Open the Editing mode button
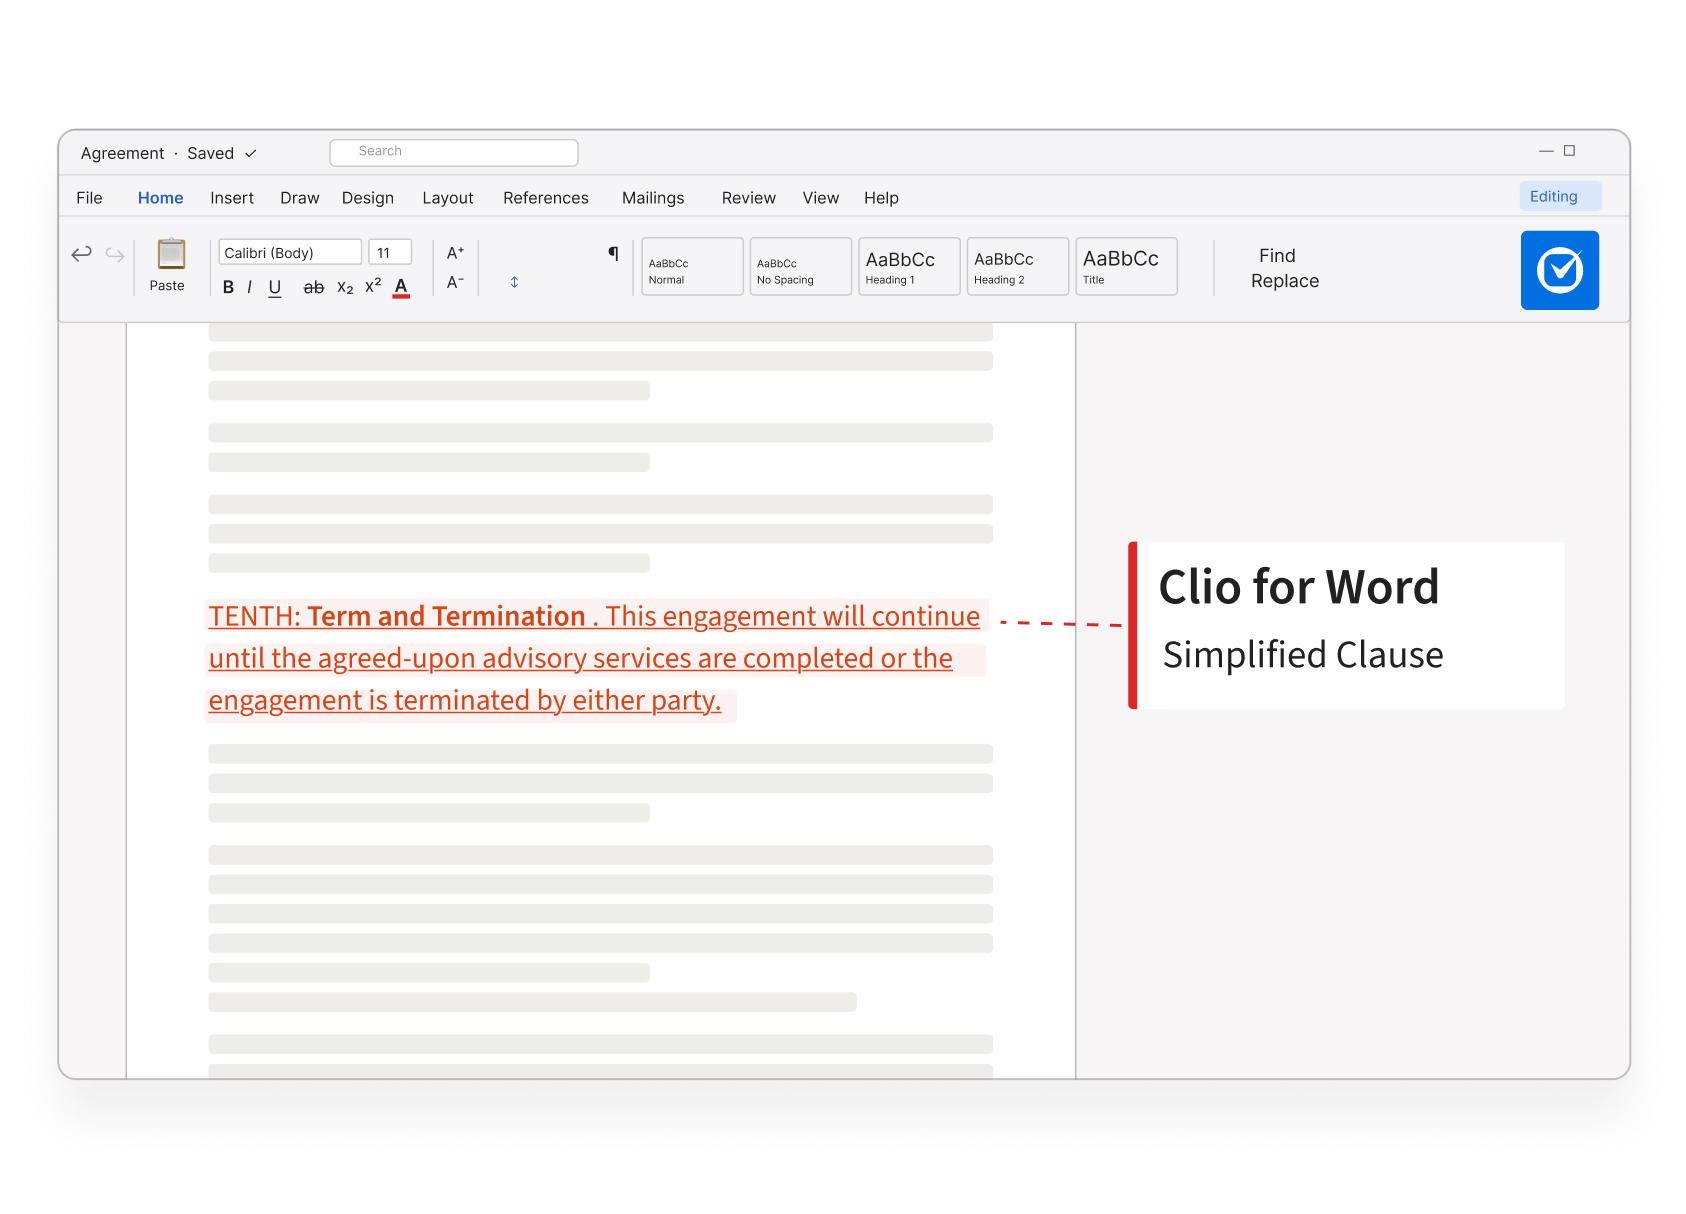The image size is (1686, 1214). point(1560,196)
